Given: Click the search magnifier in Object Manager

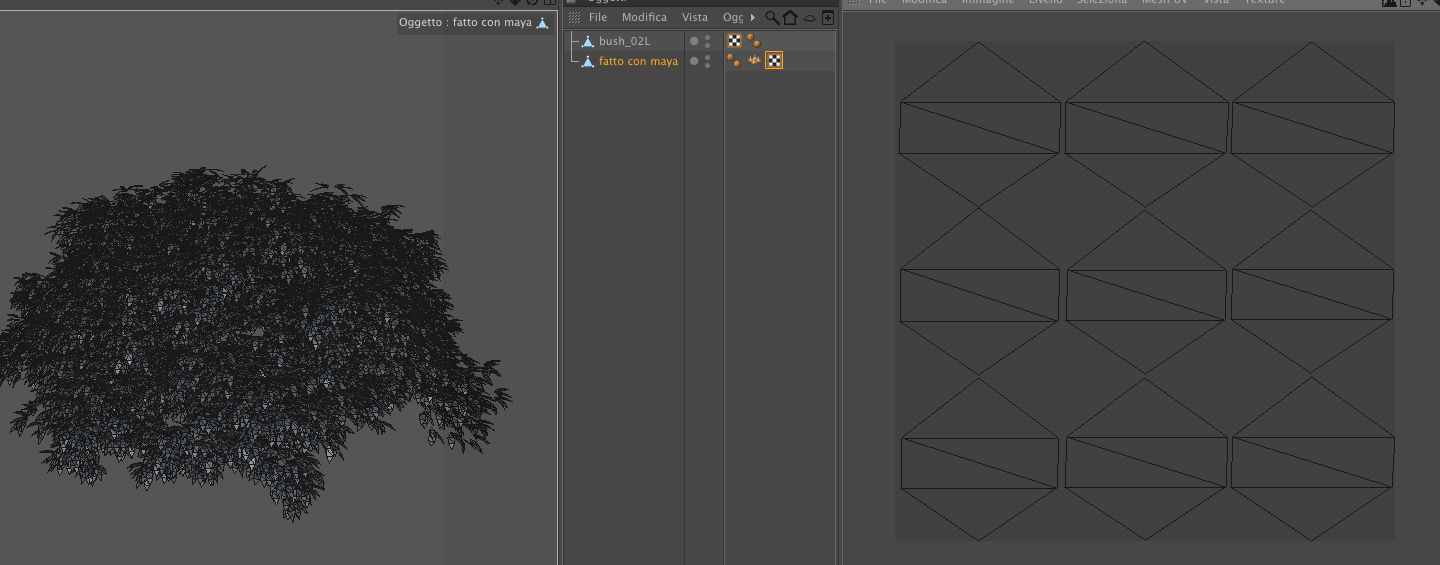Looking at the screenshot, I should pyautogui.click(x=772, y=17).
